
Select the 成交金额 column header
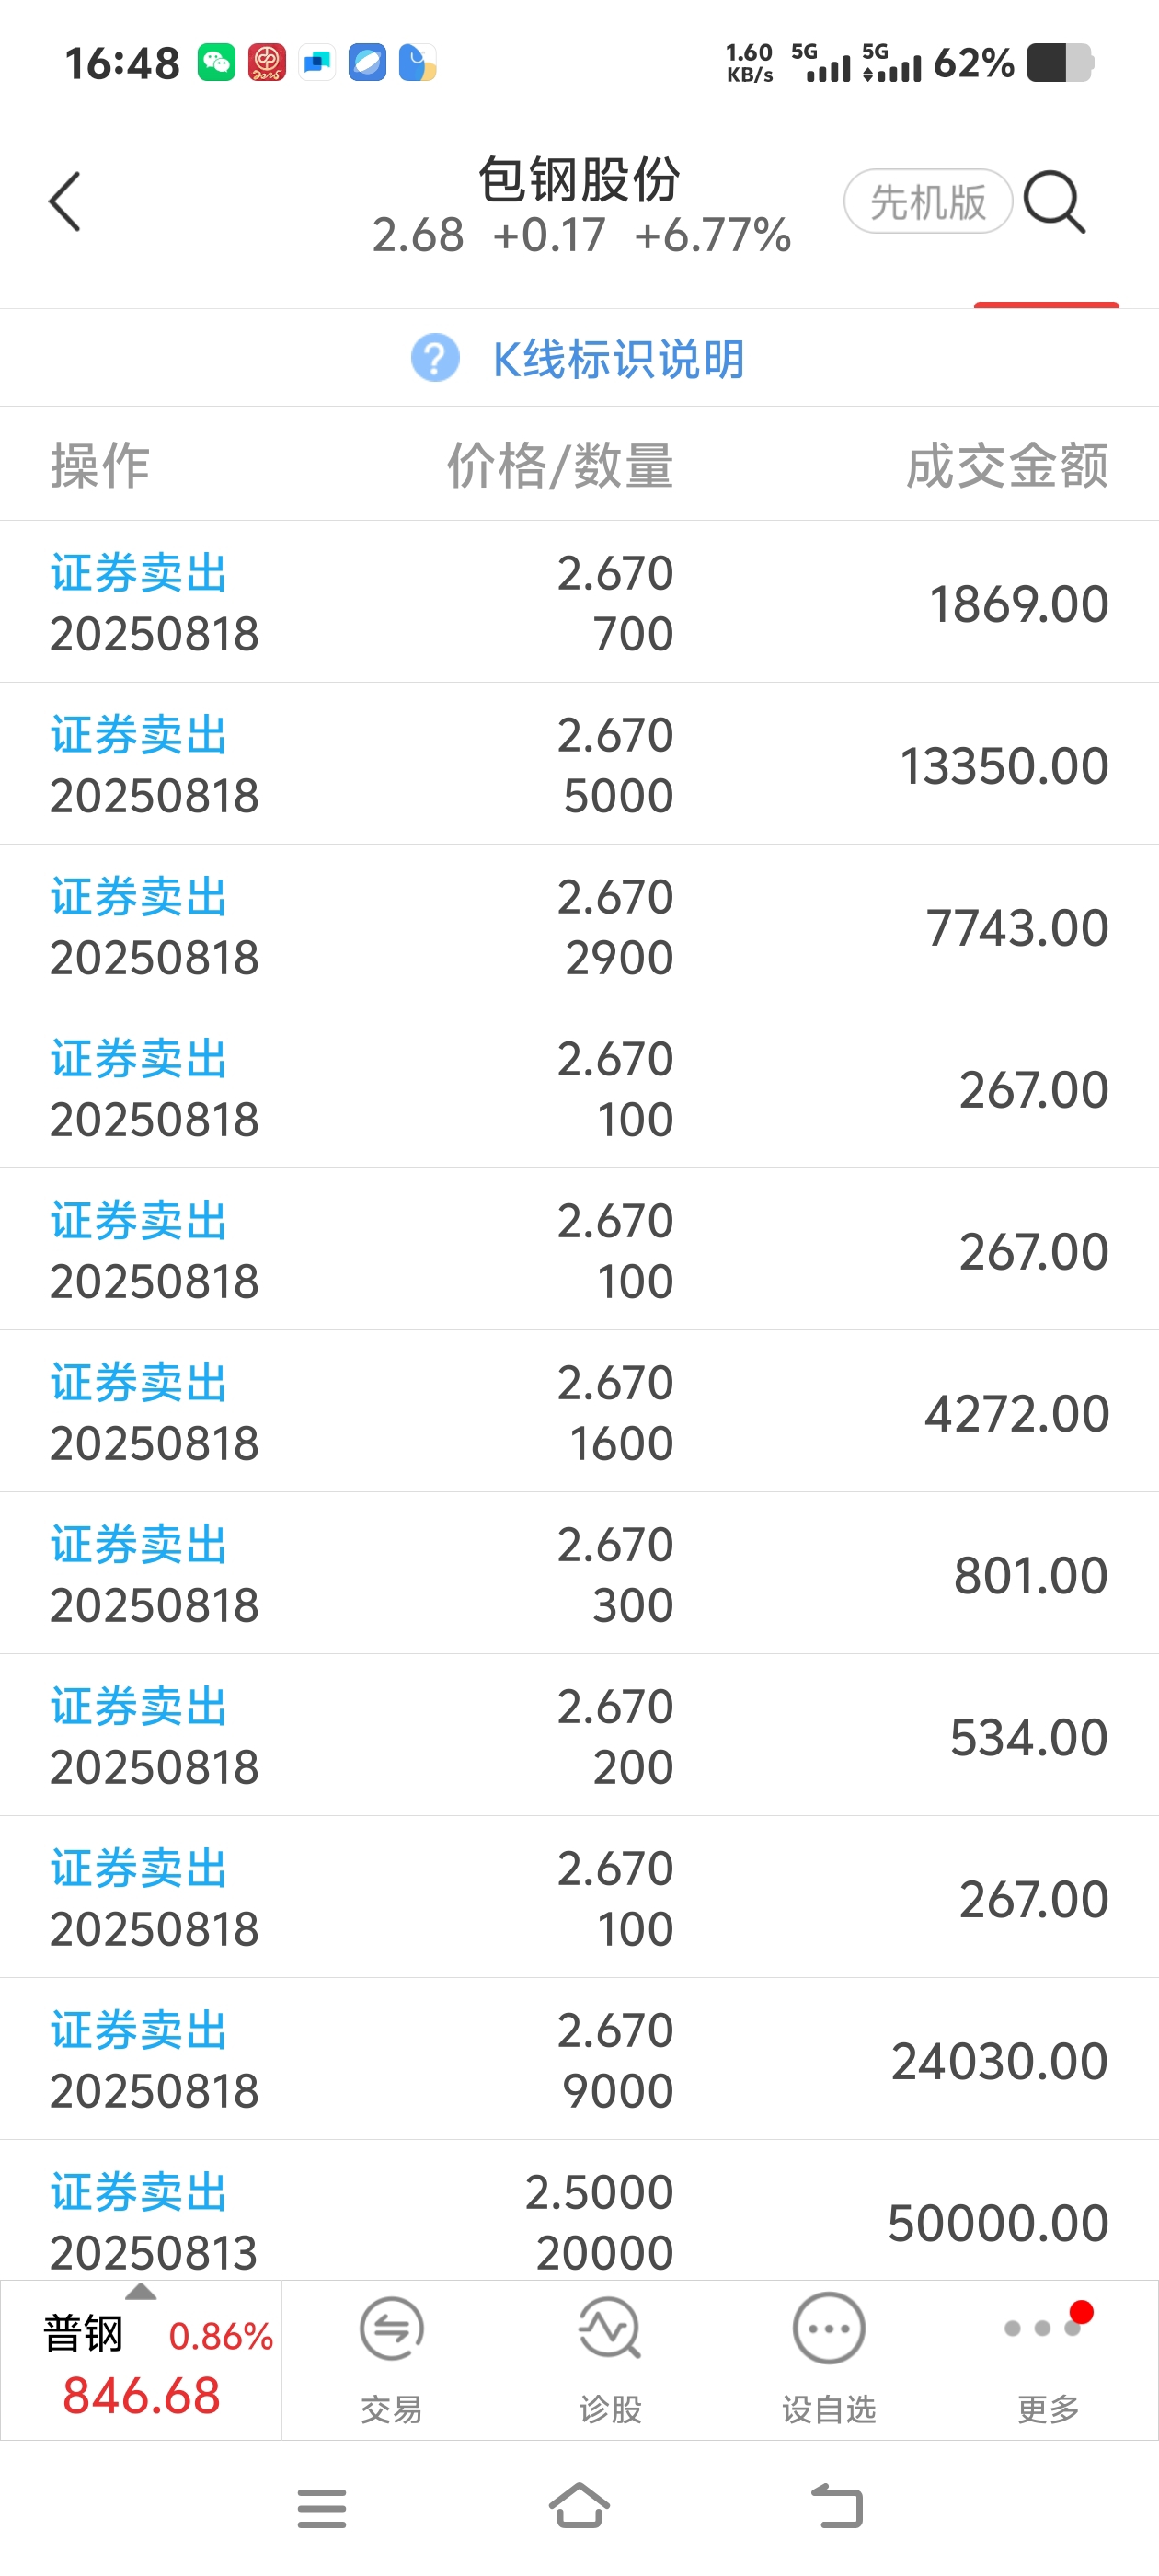(x=1007, y=466)
